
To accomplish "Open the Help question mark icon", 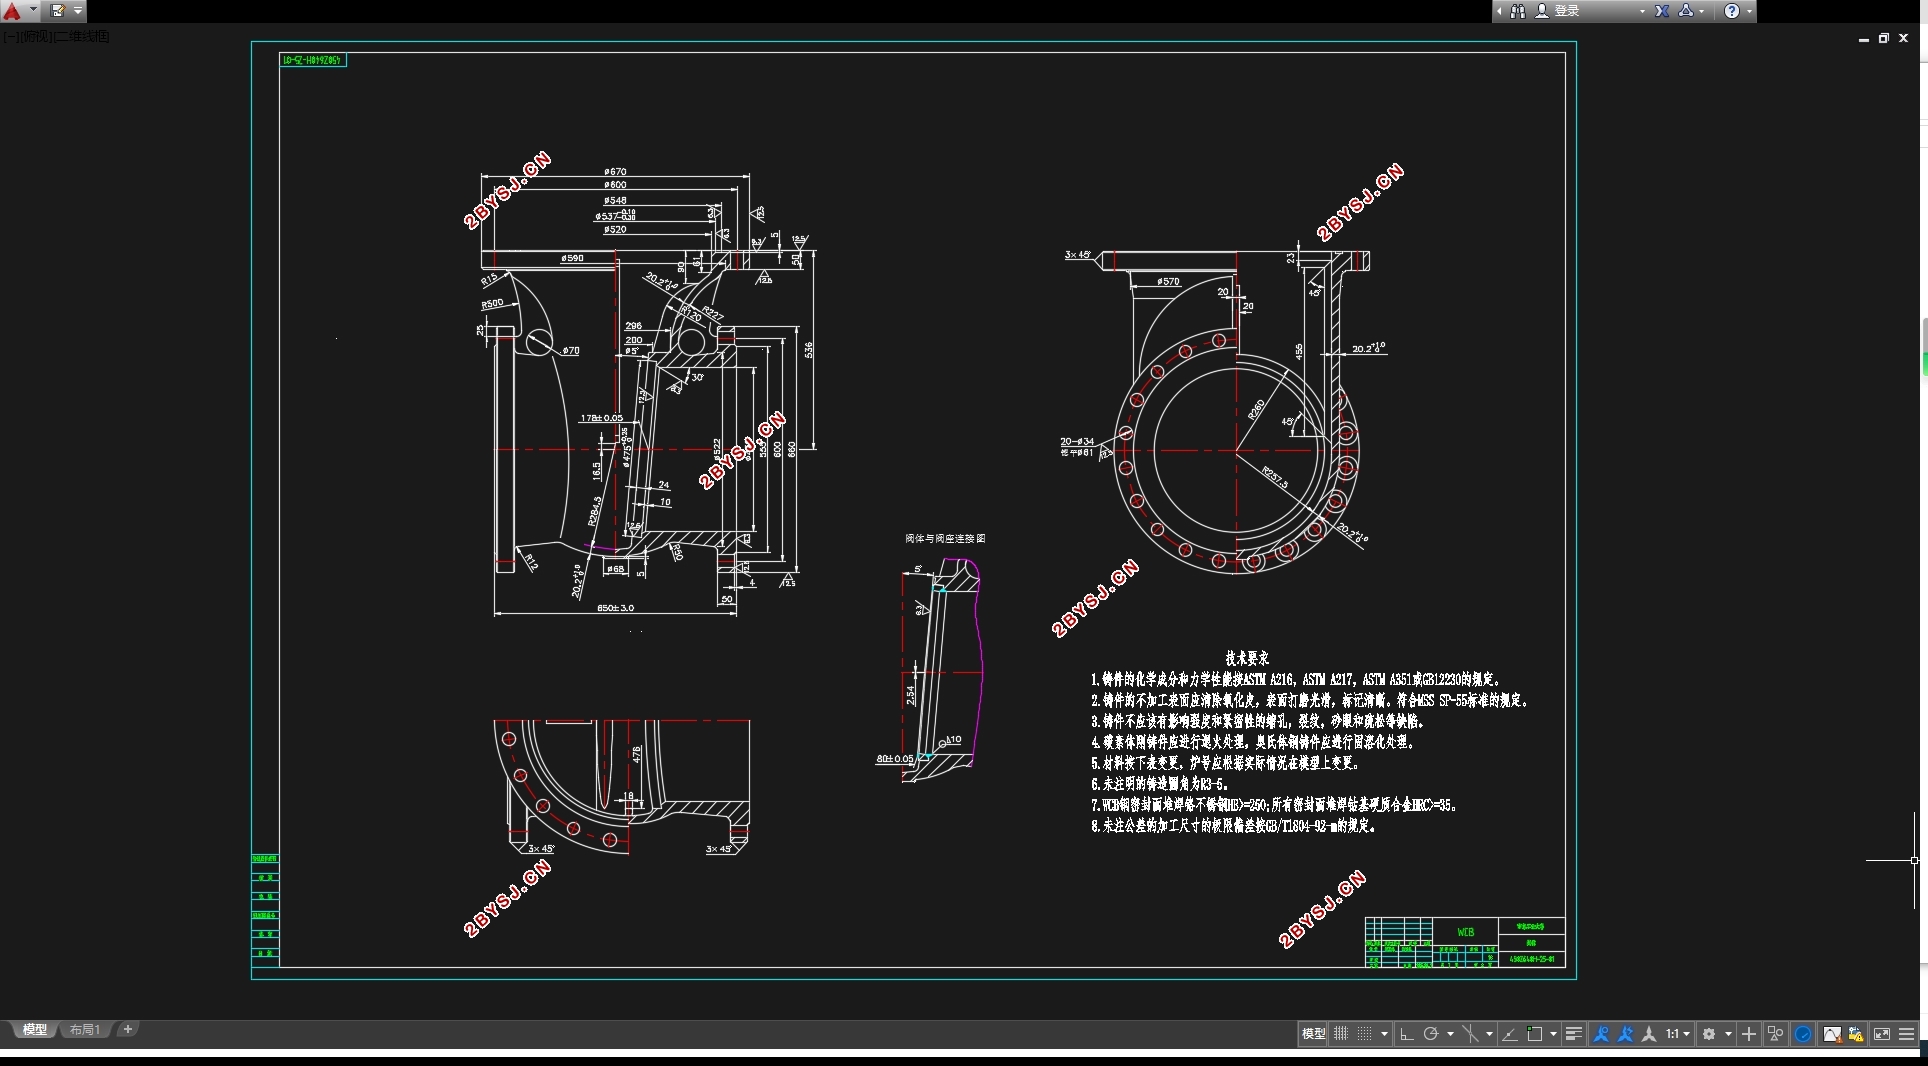I will (1732, 11).
